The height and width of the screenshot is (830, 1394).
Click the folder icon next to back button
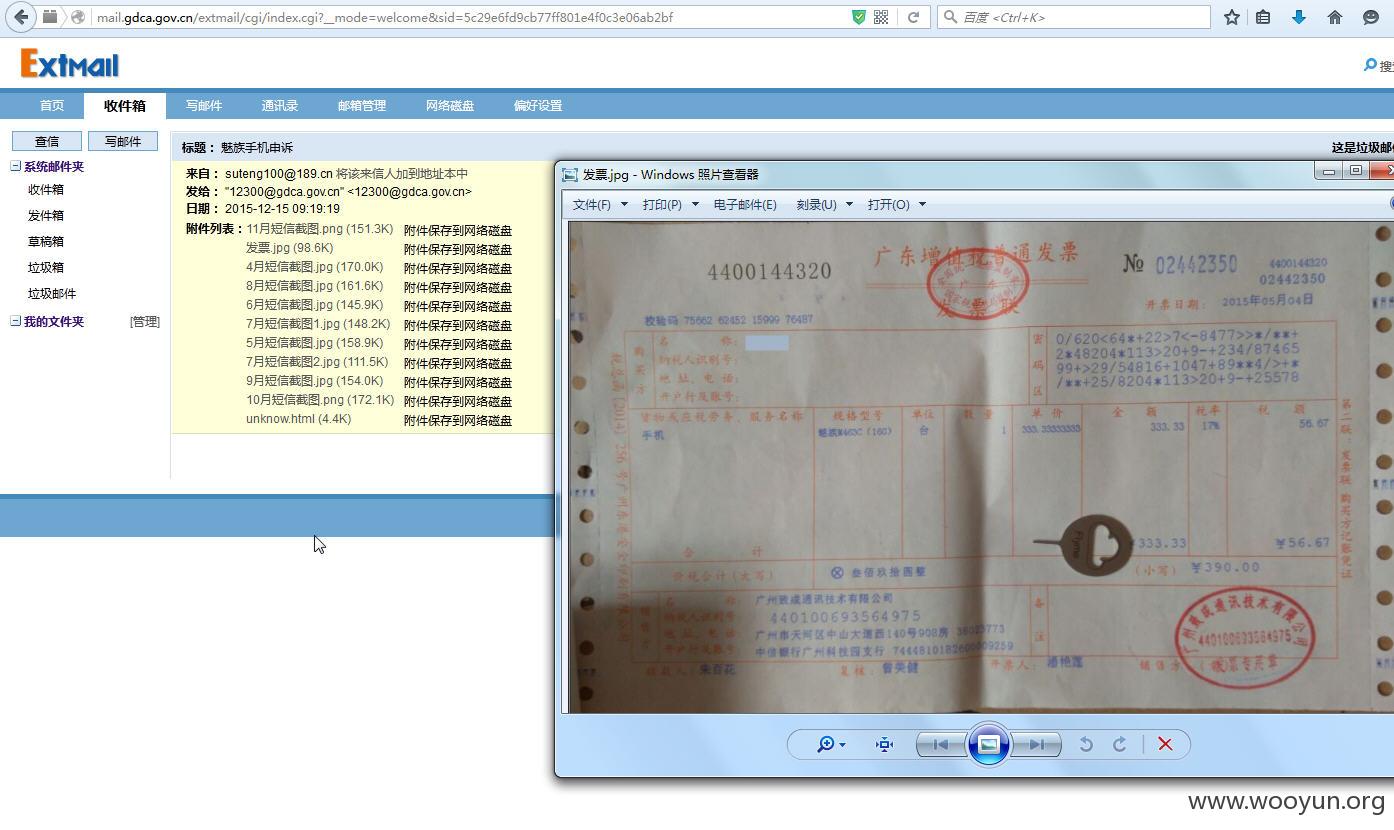[49, 17]
